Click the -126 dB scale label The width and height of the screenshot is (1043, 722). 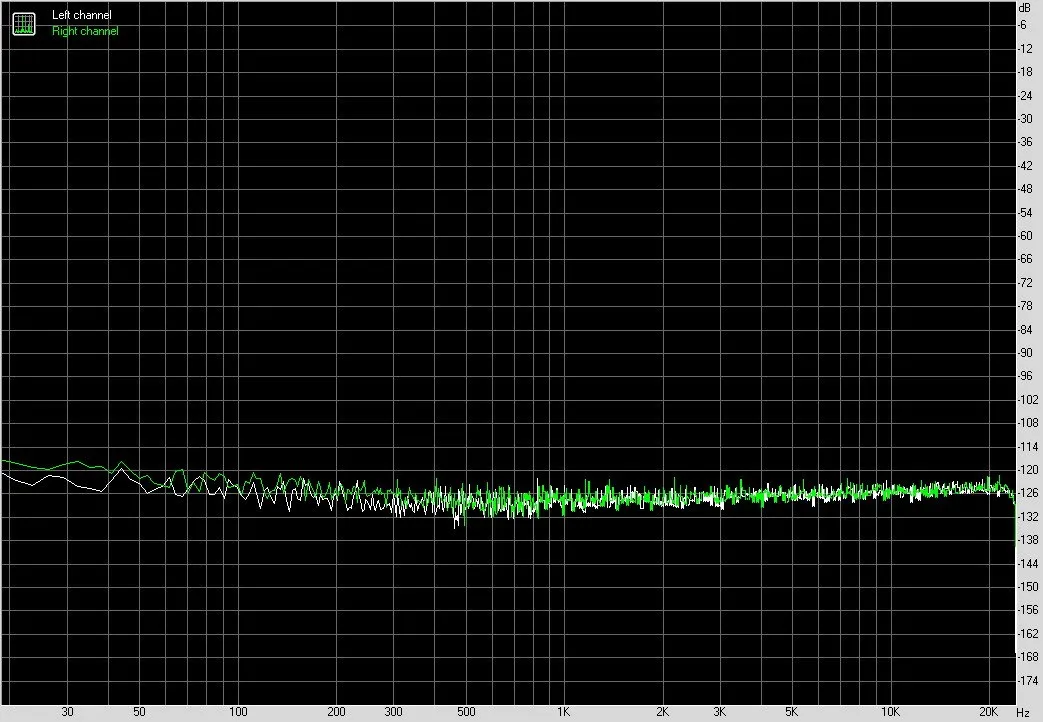tap(1028, 493)
